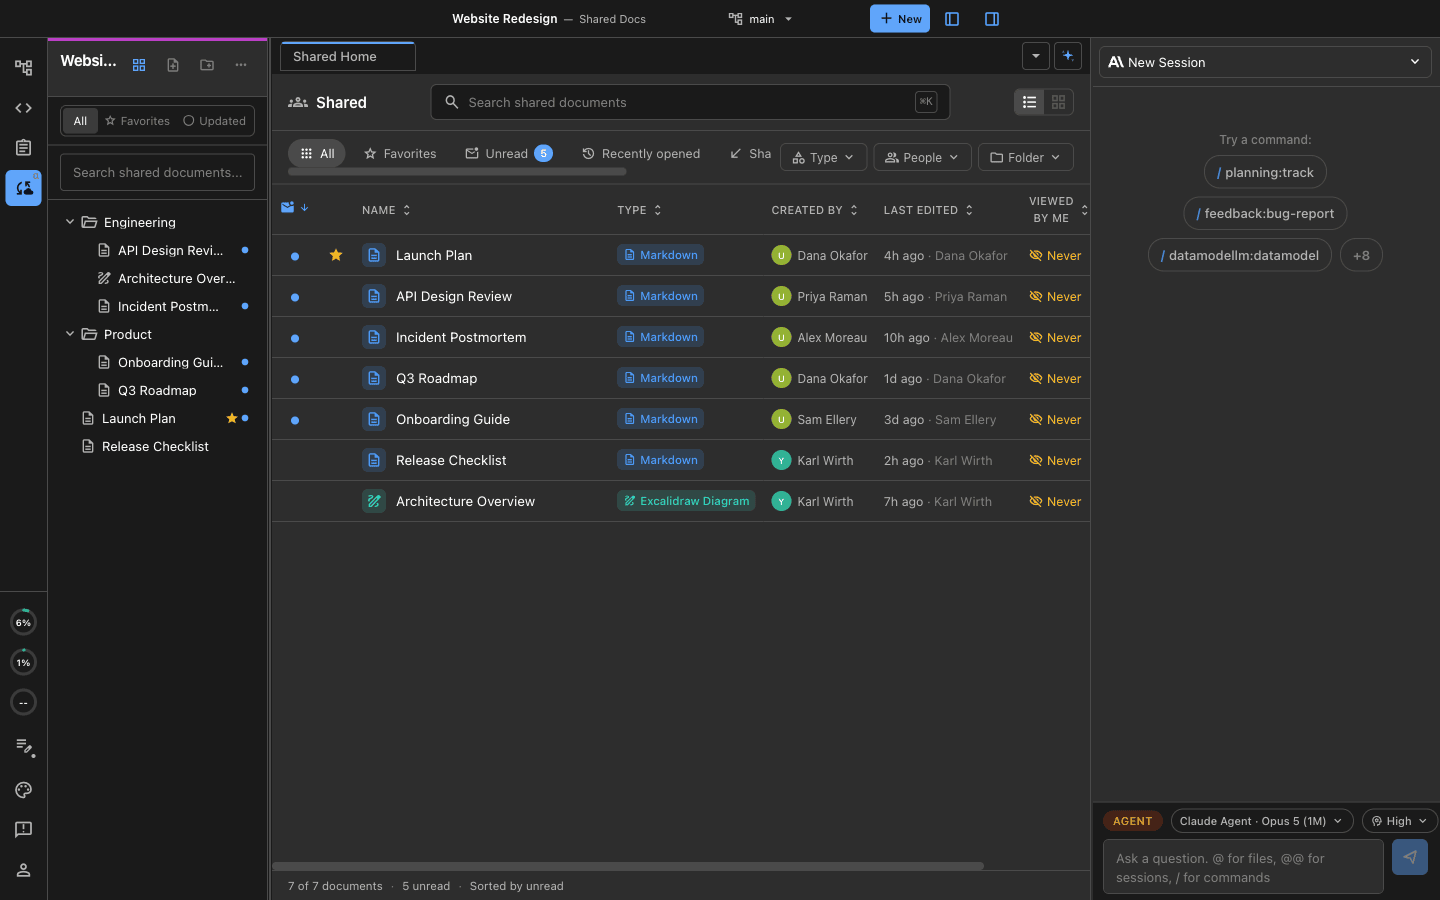Open the theme palette icon

coord(23,790)
